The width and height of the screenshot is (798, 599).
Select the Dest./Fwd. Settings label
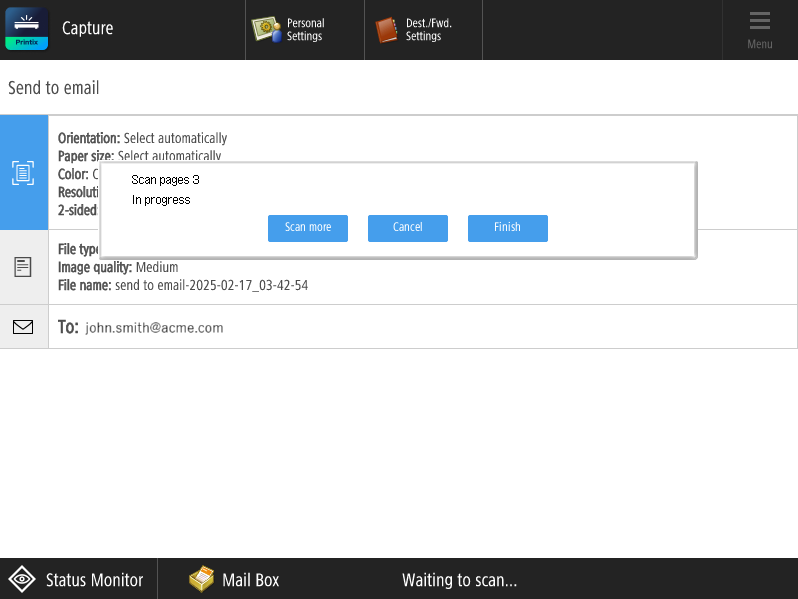click(424, 30)
